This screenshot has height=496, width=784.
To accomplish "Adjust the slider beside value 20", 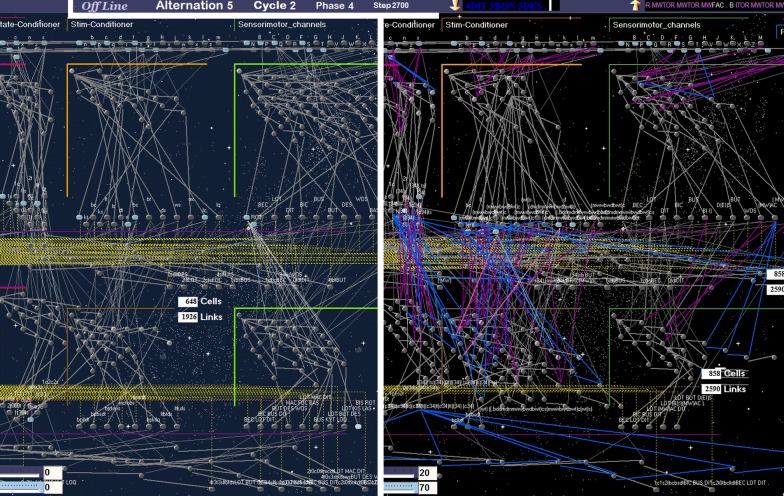I will click(x=400, y=473).
